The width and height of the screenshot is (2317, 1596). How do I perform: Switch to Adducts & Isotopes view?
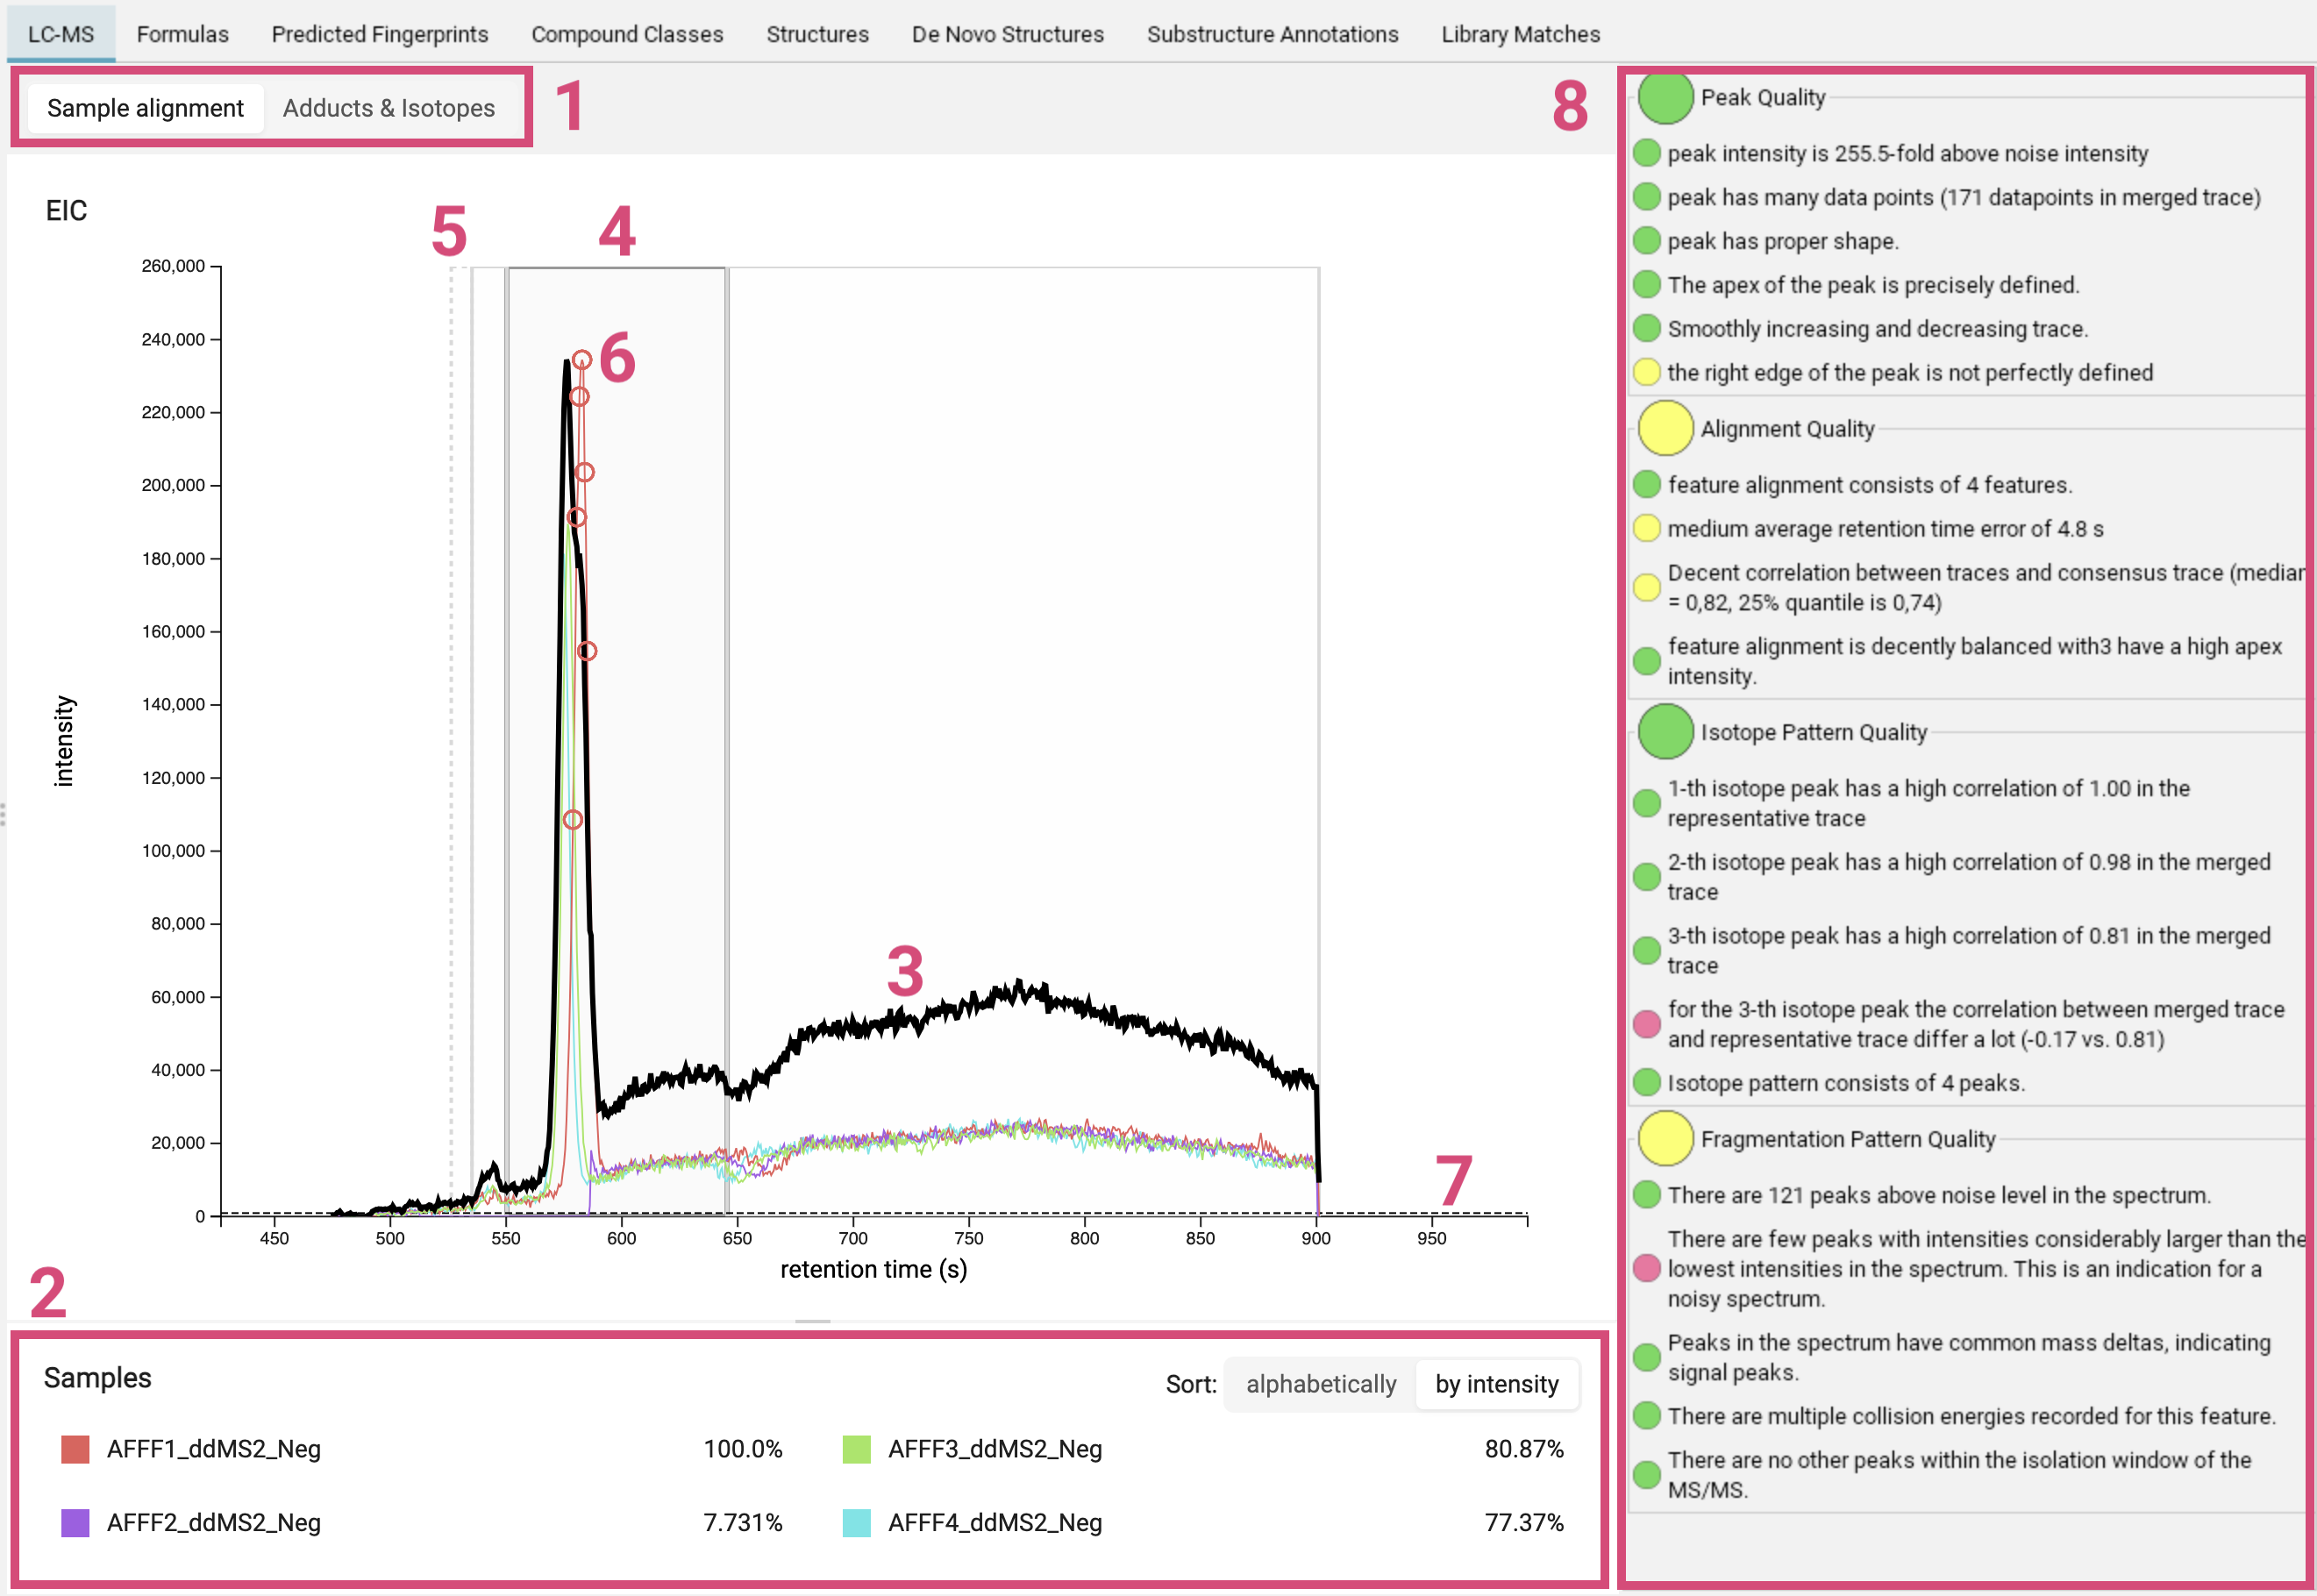pos(388,107)
